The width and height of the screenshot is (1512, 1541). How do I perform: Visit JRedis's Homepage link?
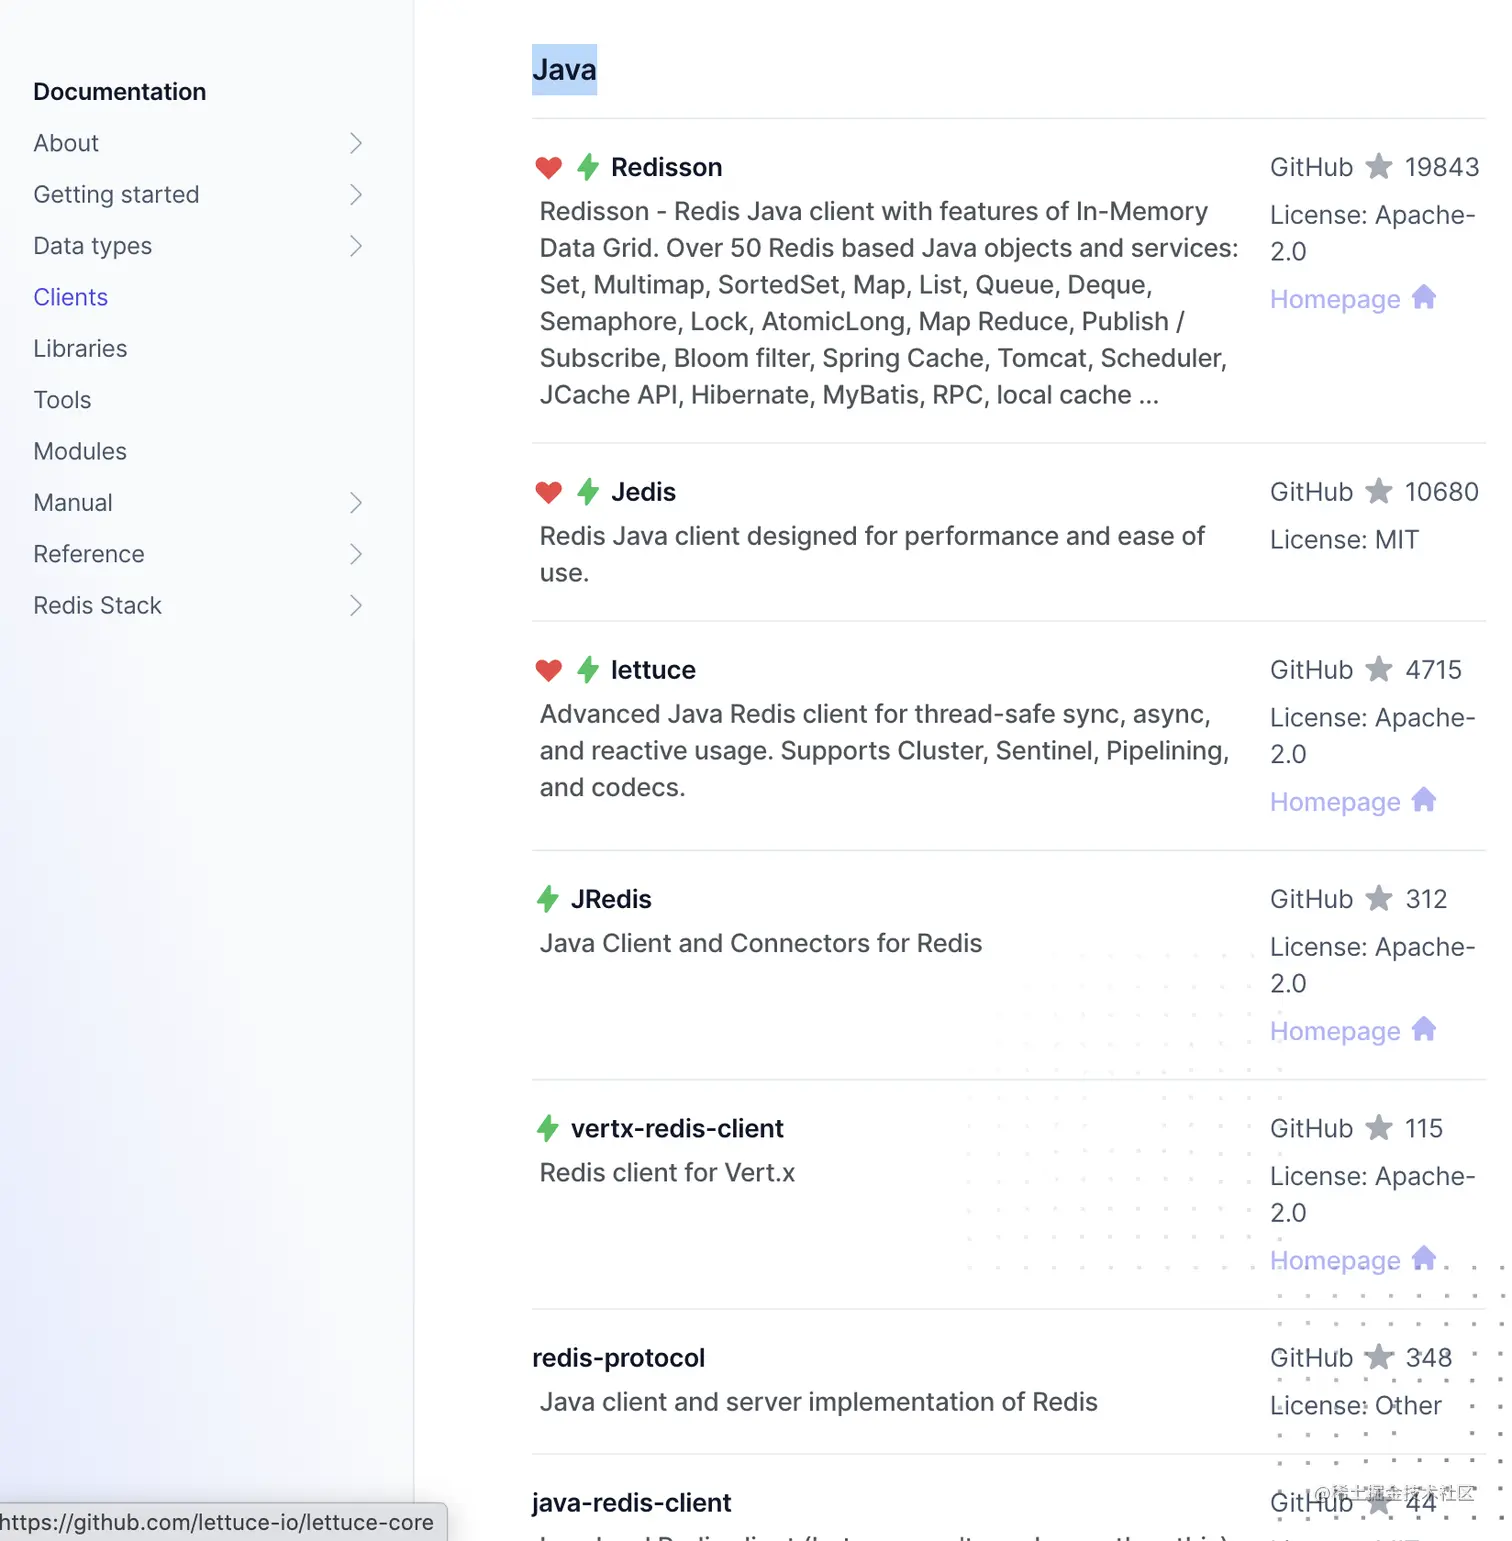tap(1335, 1031)
